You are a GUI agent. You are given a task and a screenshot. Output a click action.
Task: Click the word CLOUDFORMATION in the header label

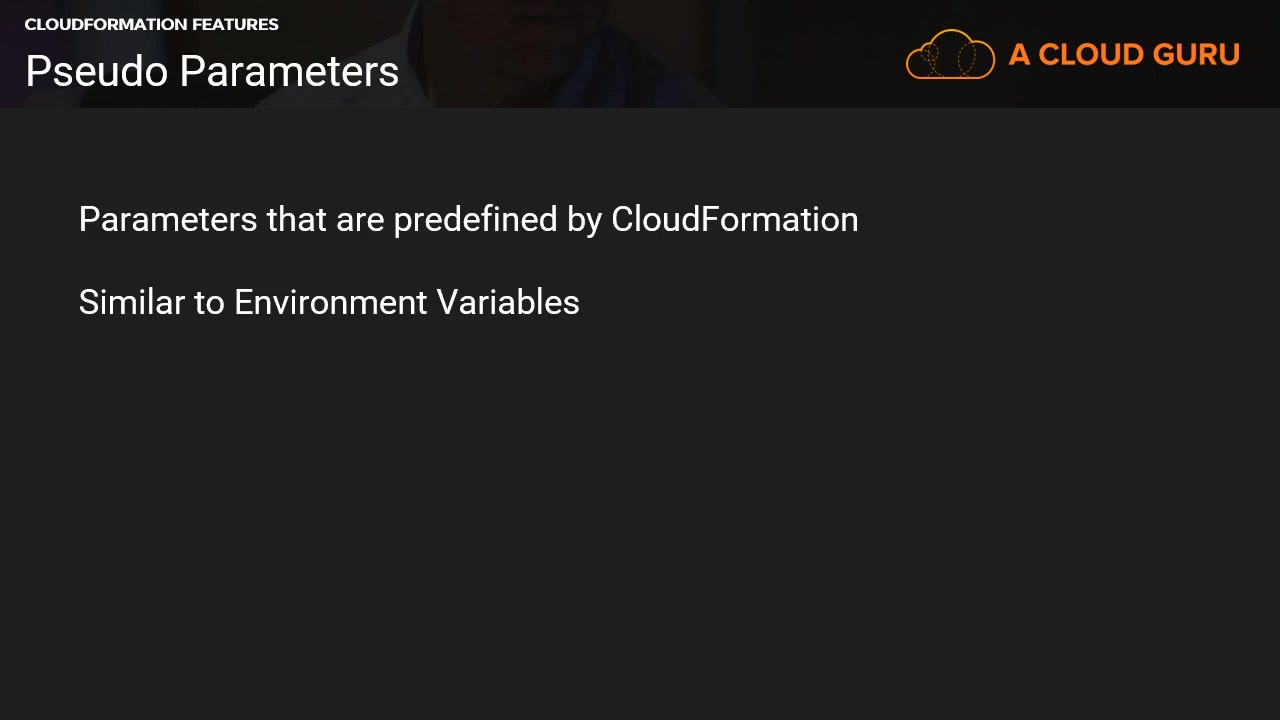pyautogui.click(x=106, y=24)
